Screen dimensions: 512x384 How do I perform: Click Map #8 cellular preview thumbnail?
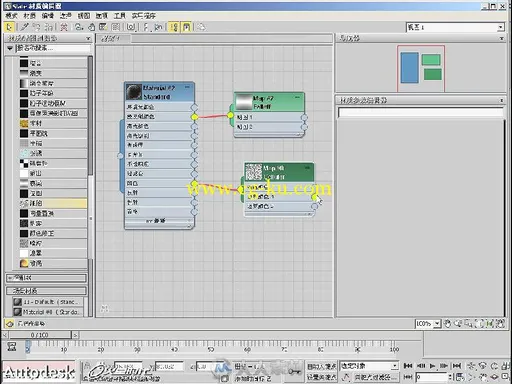pyautogui.click(x=254, y=172)
